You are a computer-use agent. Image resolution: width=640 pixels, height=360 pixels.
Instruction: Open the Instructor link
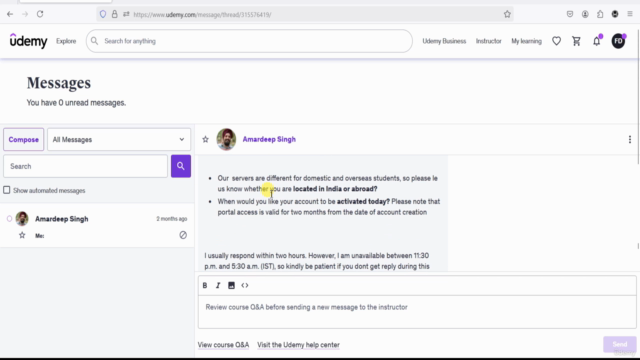489,41
